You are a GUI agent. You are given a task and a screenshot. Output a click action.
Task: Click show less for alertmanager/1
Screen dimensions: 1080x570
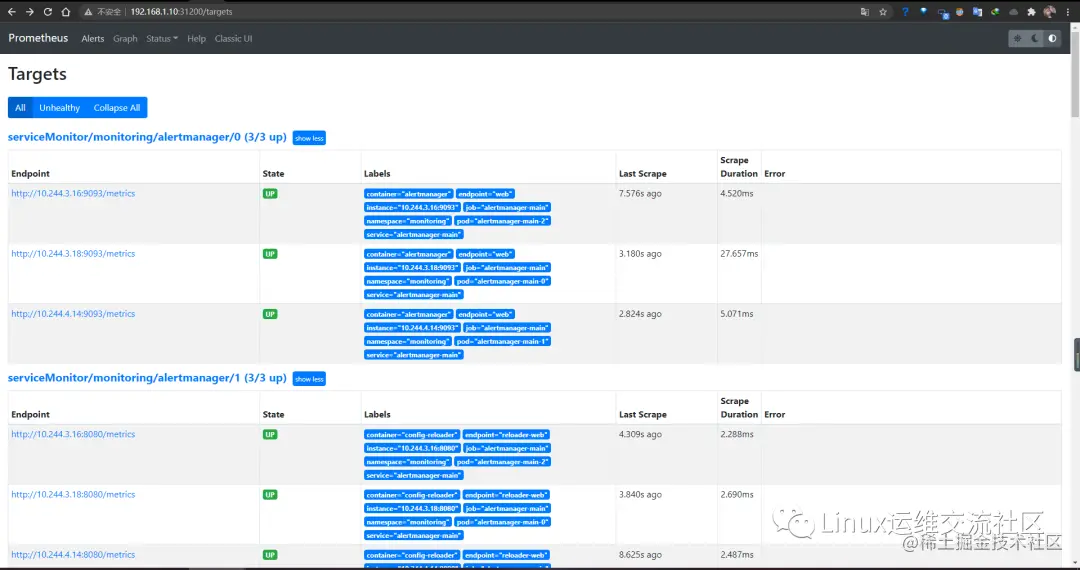click(x=309, y=379)
